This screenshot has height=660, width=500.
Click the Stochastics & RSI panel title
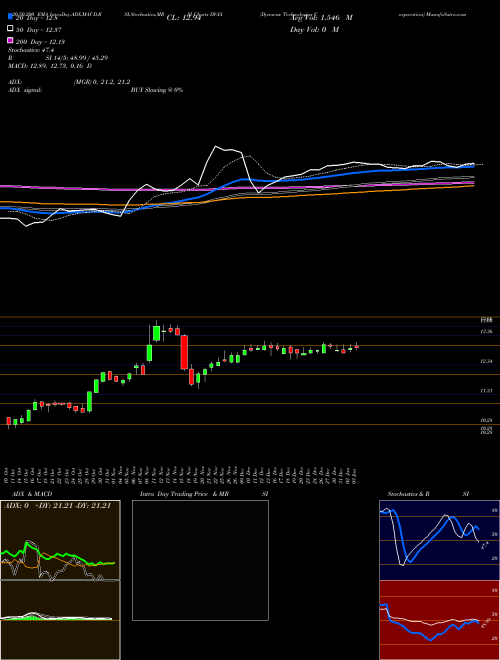point(428,494)
